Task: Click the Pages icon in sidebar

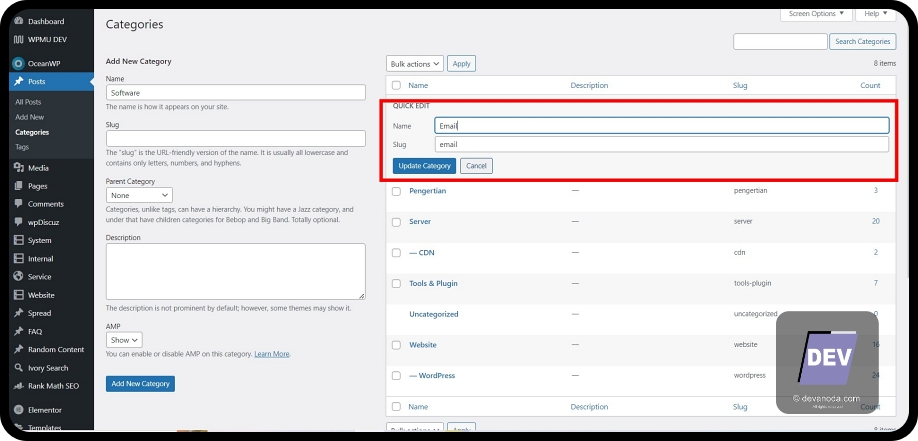Action: [x=18, y=186]
